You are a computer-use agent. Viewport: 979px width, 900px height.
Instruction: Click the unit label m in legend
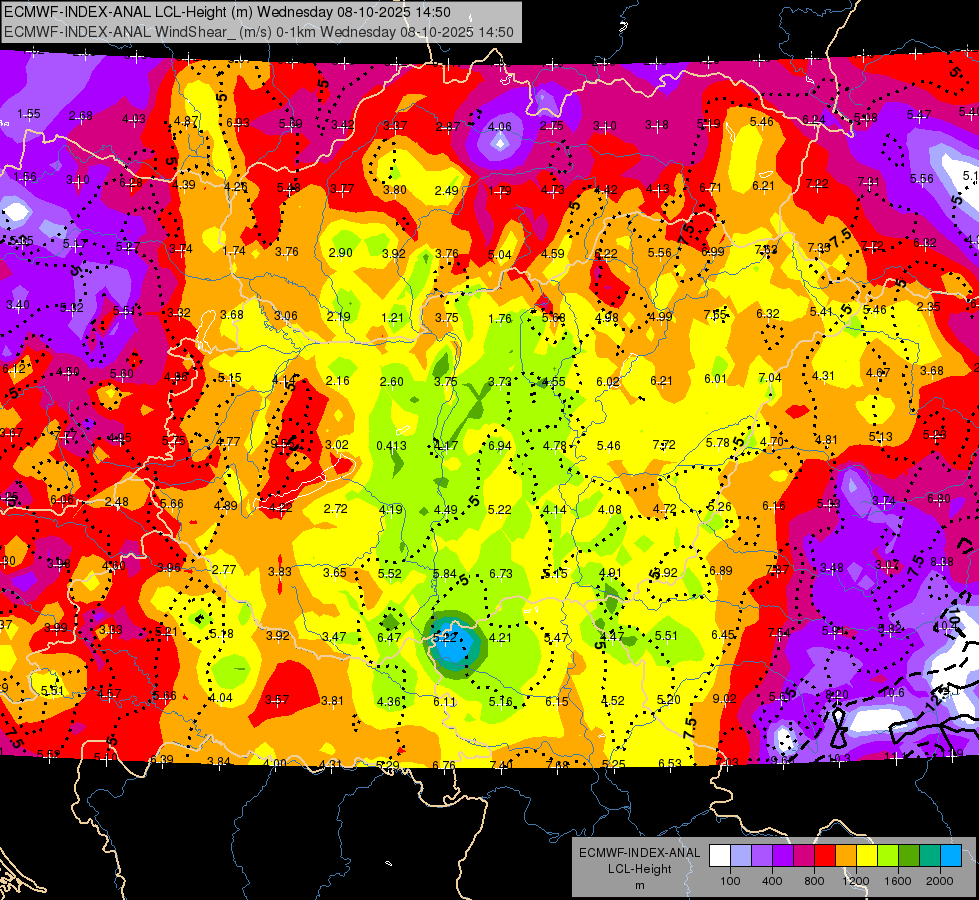pos(639,886)
